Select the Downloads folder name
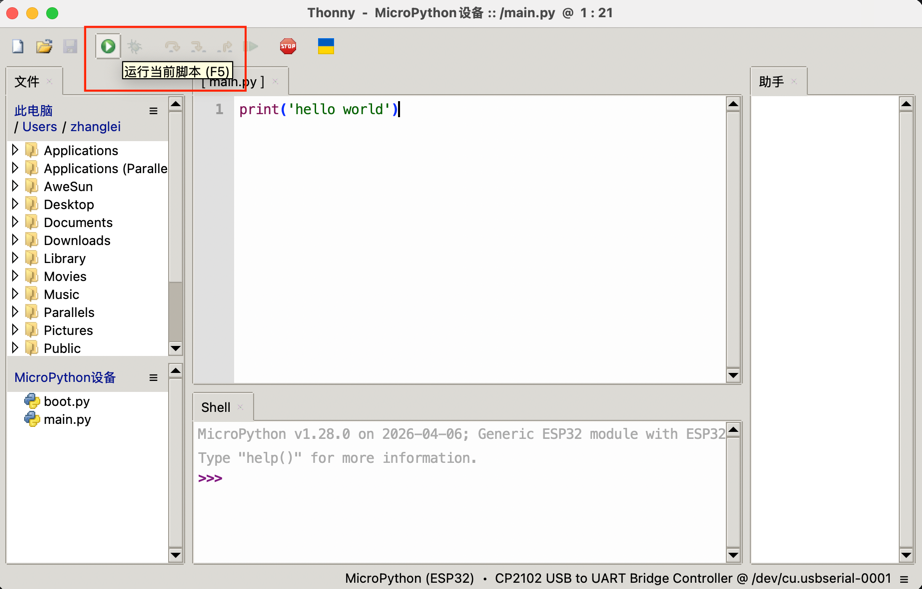Screen dimensions: 922x589 [77, 240]
